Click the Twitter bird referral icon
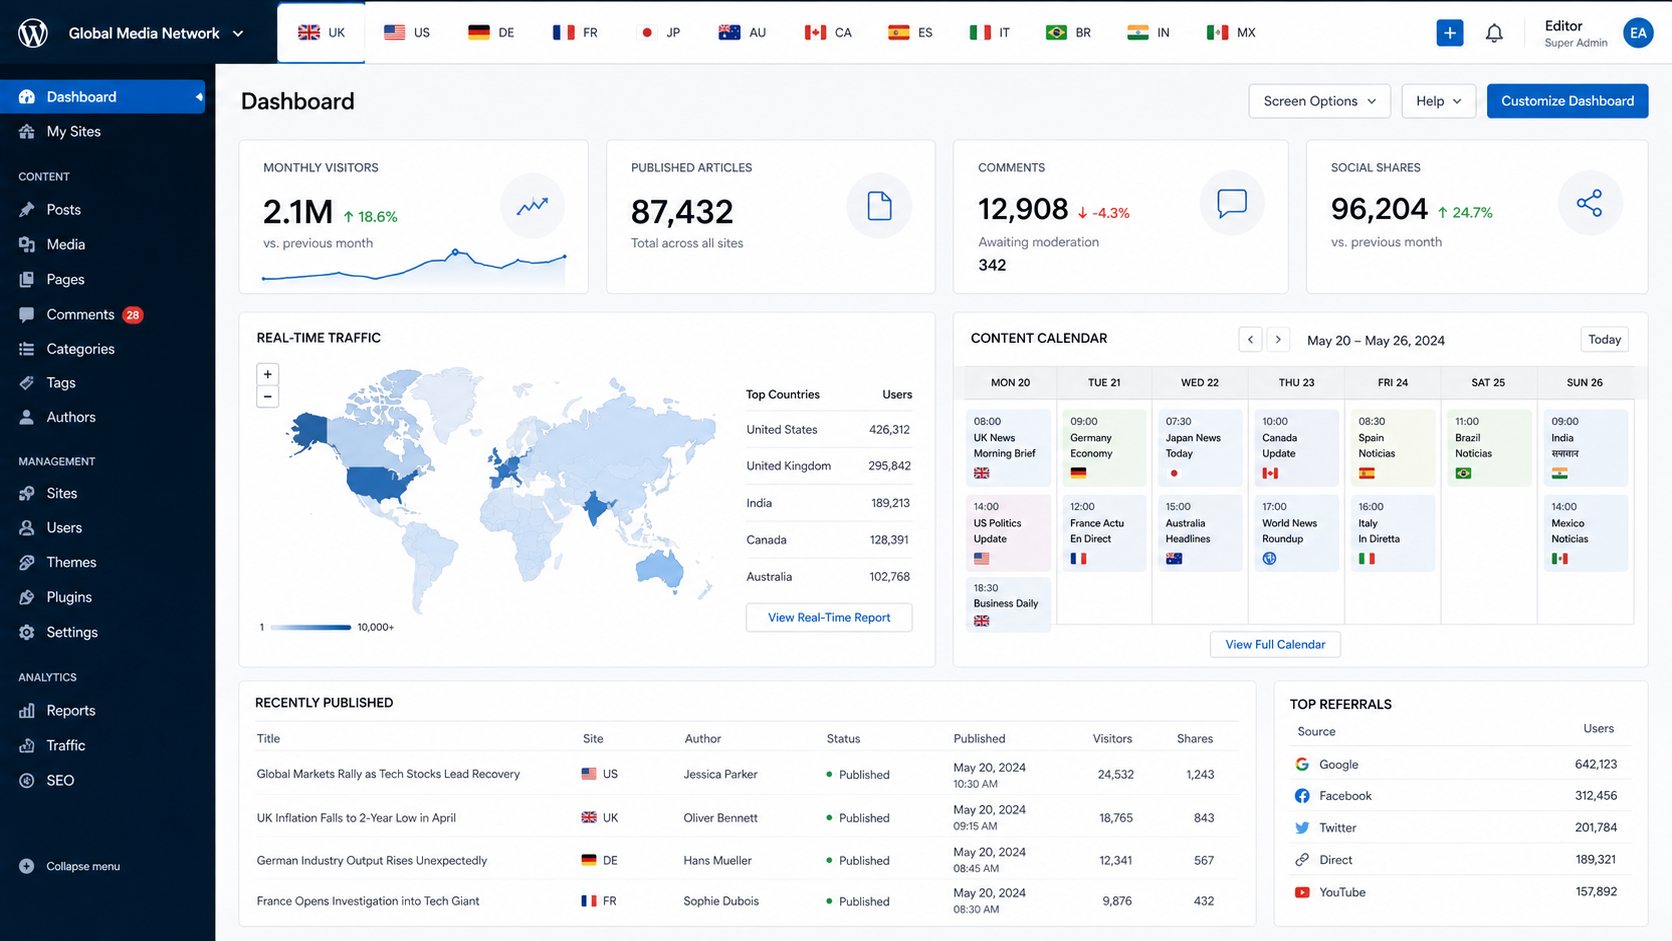 click(1302, 828)
